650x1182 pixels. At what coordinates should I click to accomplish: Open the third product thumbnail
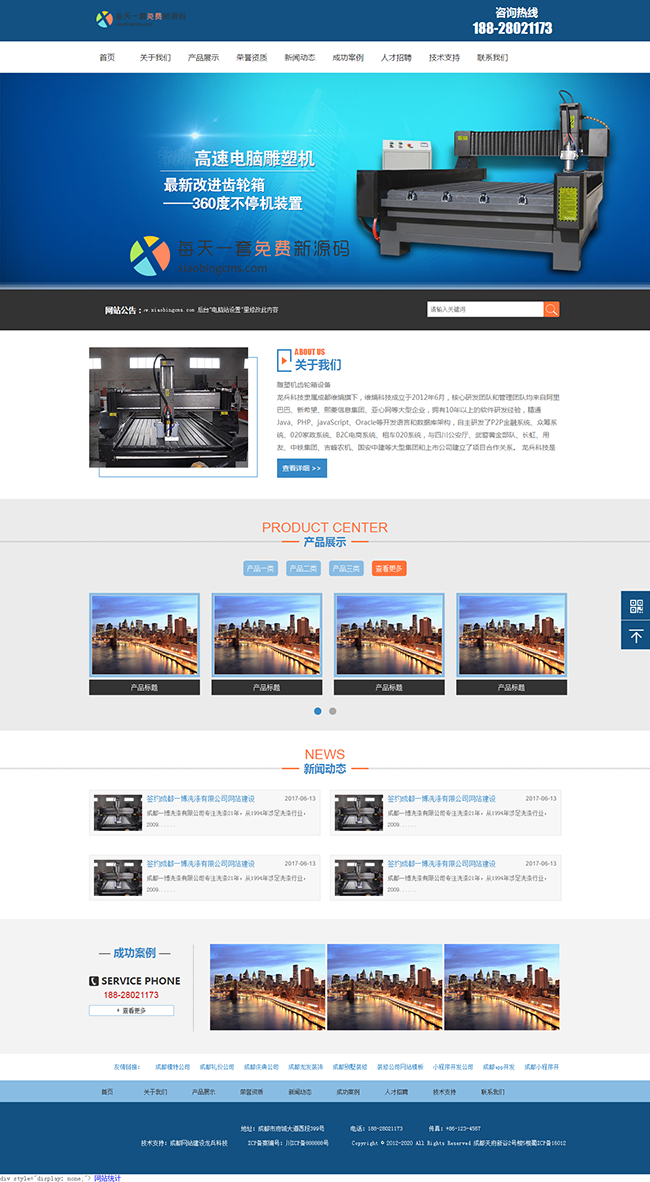pos(389,635)
